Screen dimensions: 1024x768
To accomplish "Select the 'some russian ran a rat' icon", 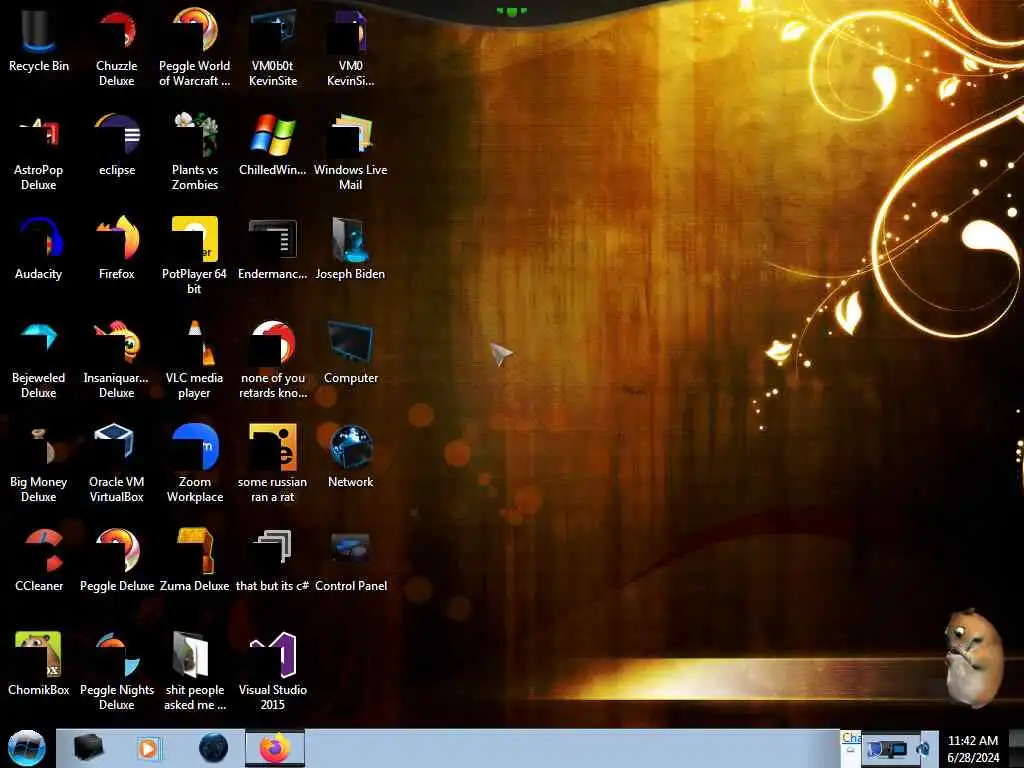I will pos(272,464).
